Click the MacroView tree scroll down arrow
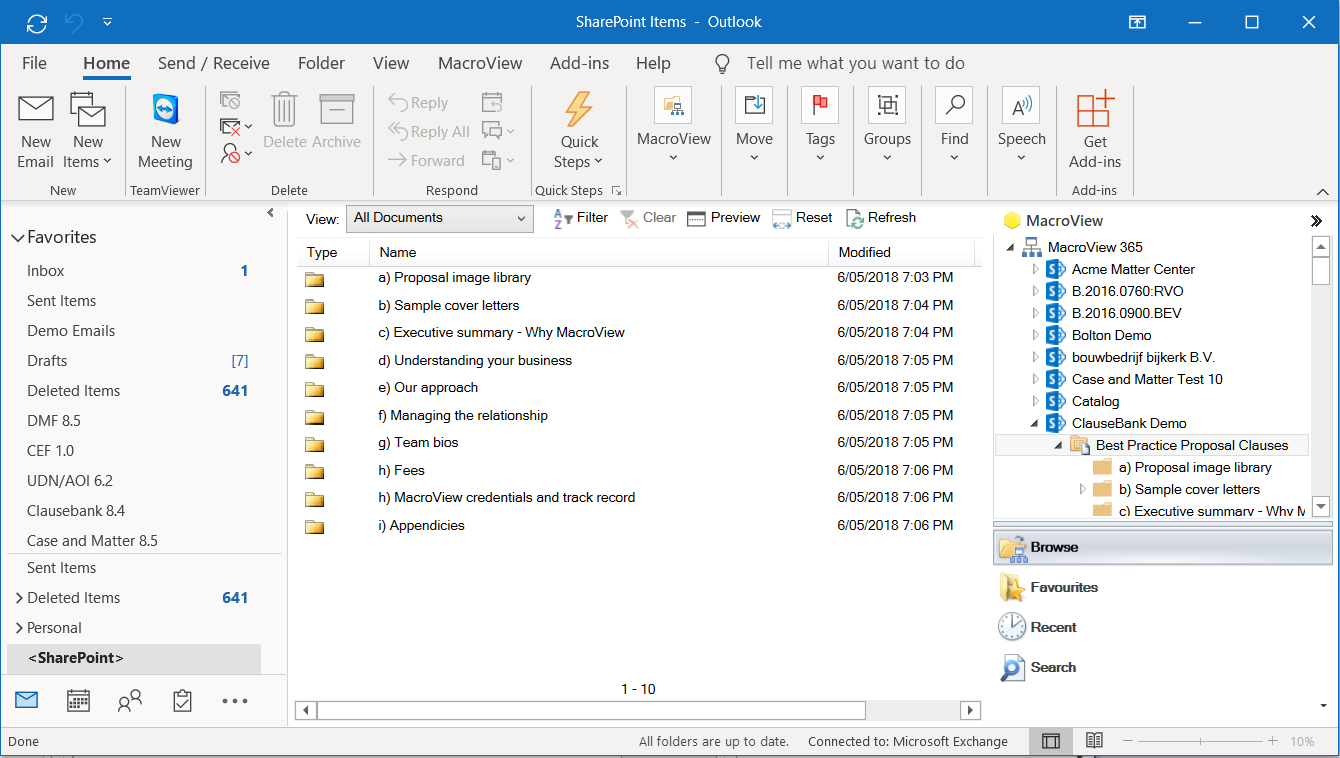The height and width of the screenshot is (758, 1340). 1321,508
